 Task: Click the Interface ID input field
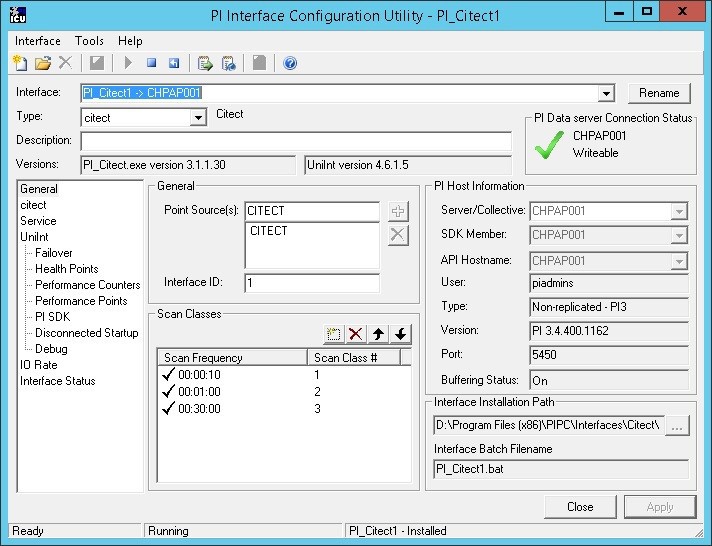pos(312,283)
